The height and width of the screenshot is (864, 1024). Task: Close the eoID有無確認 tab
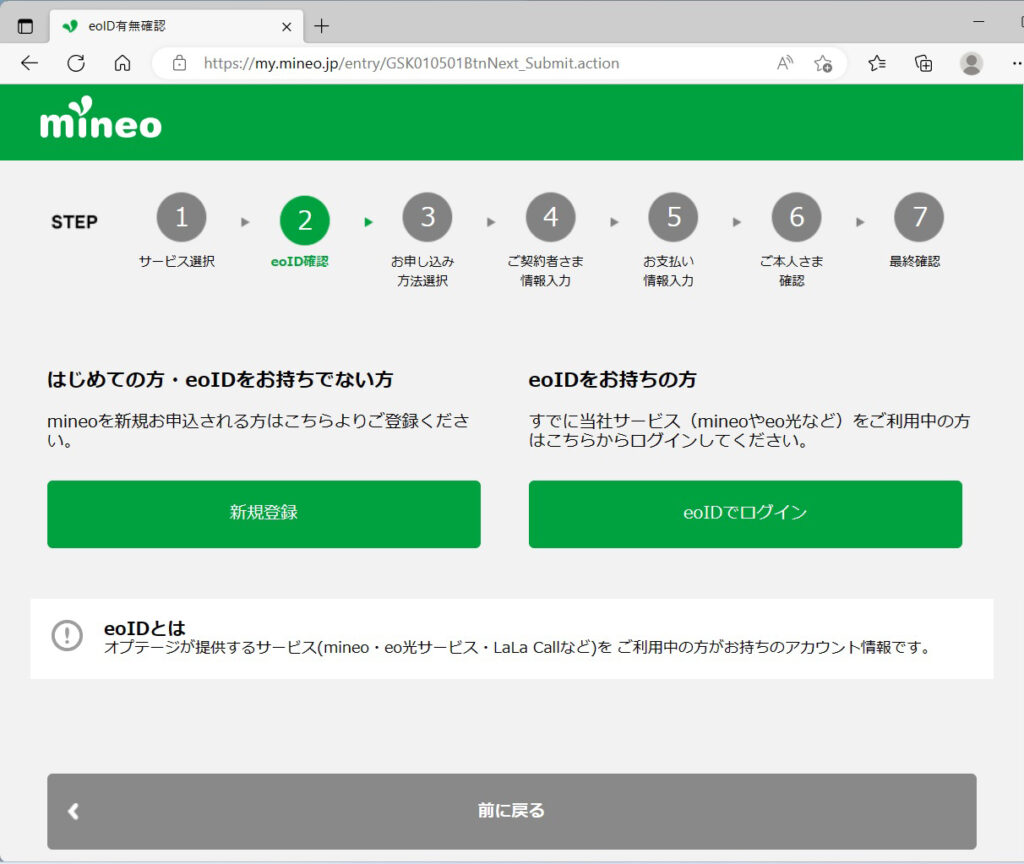tap(286, 27)
